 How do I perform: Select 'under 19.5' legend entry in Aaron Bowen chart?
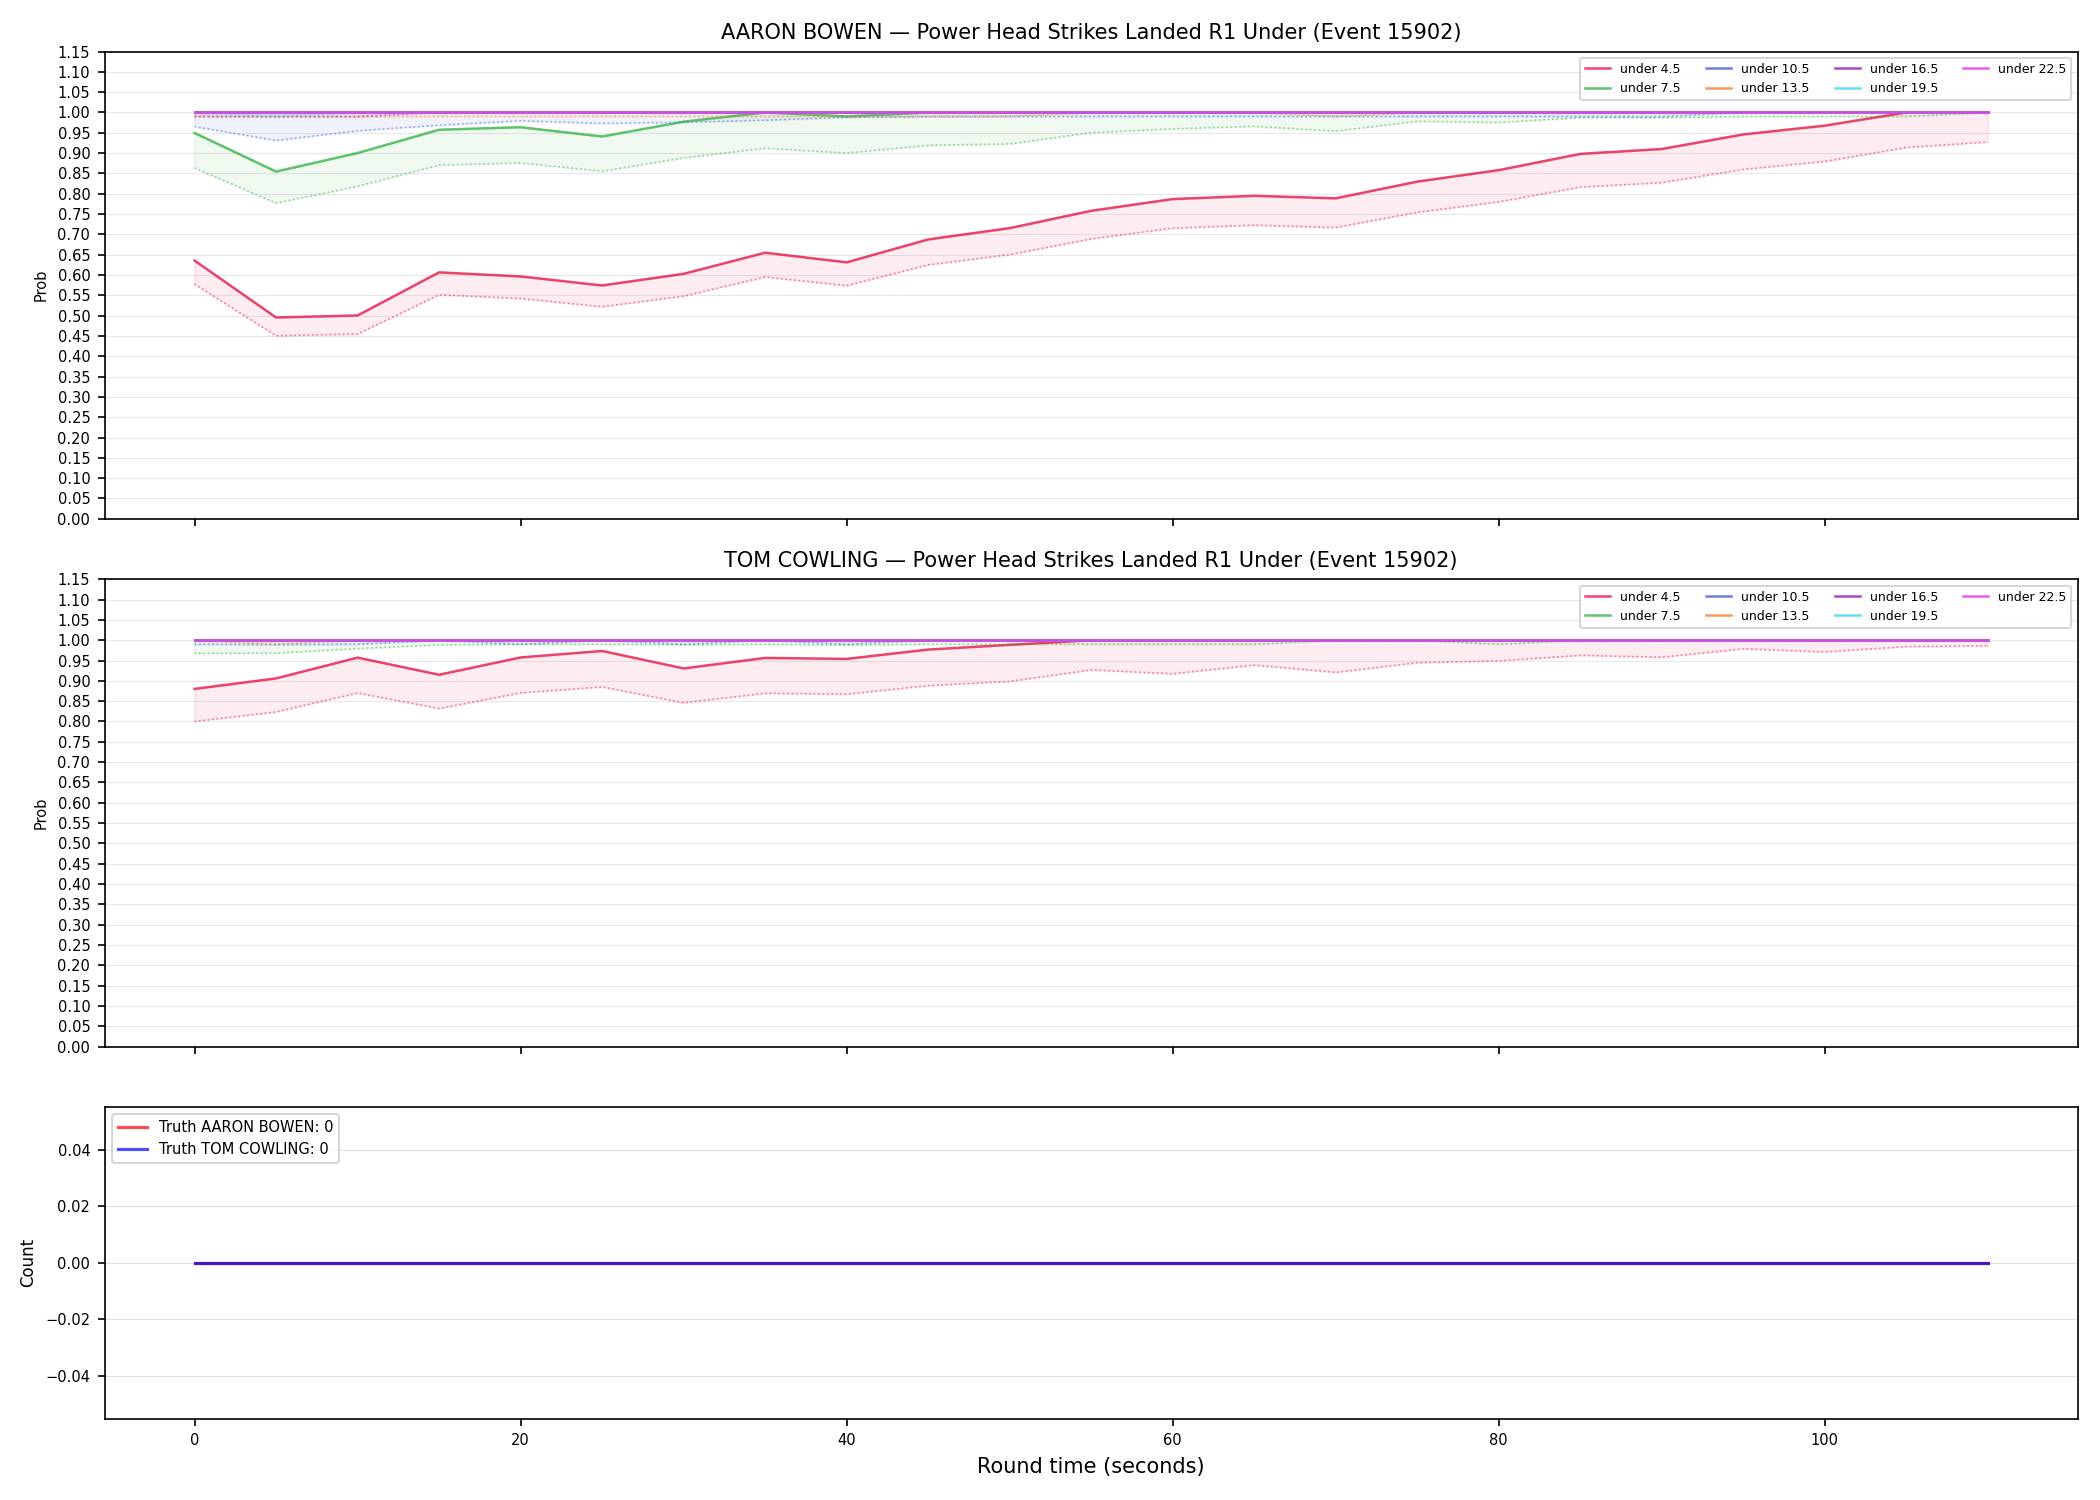(1886, 88)
